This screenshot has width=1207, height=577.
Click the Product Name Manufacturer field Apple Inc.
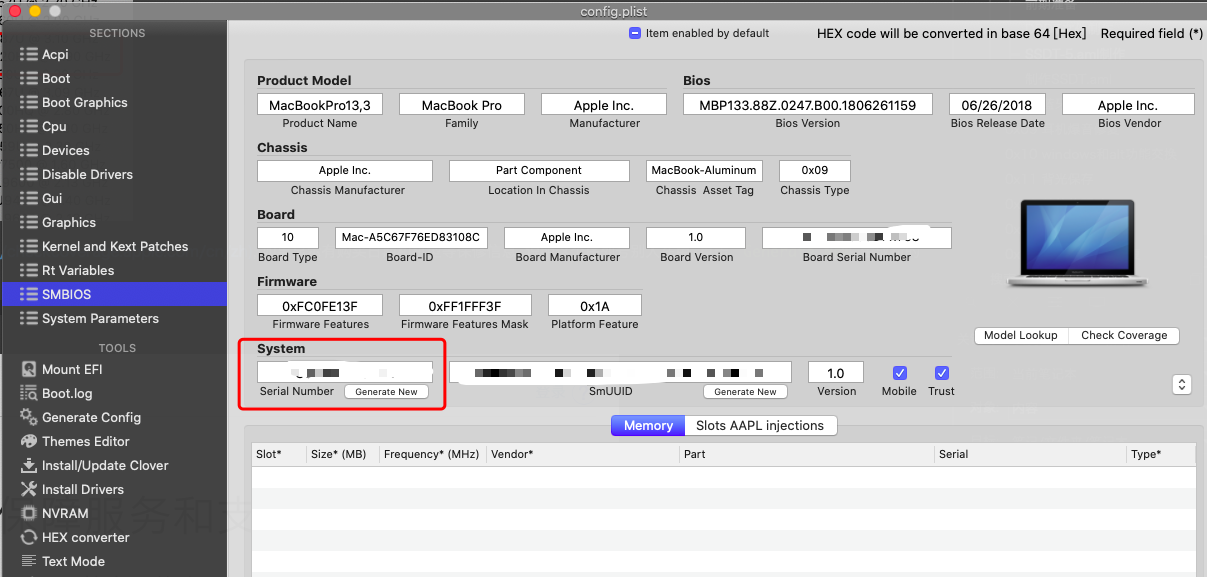point(604,105)
